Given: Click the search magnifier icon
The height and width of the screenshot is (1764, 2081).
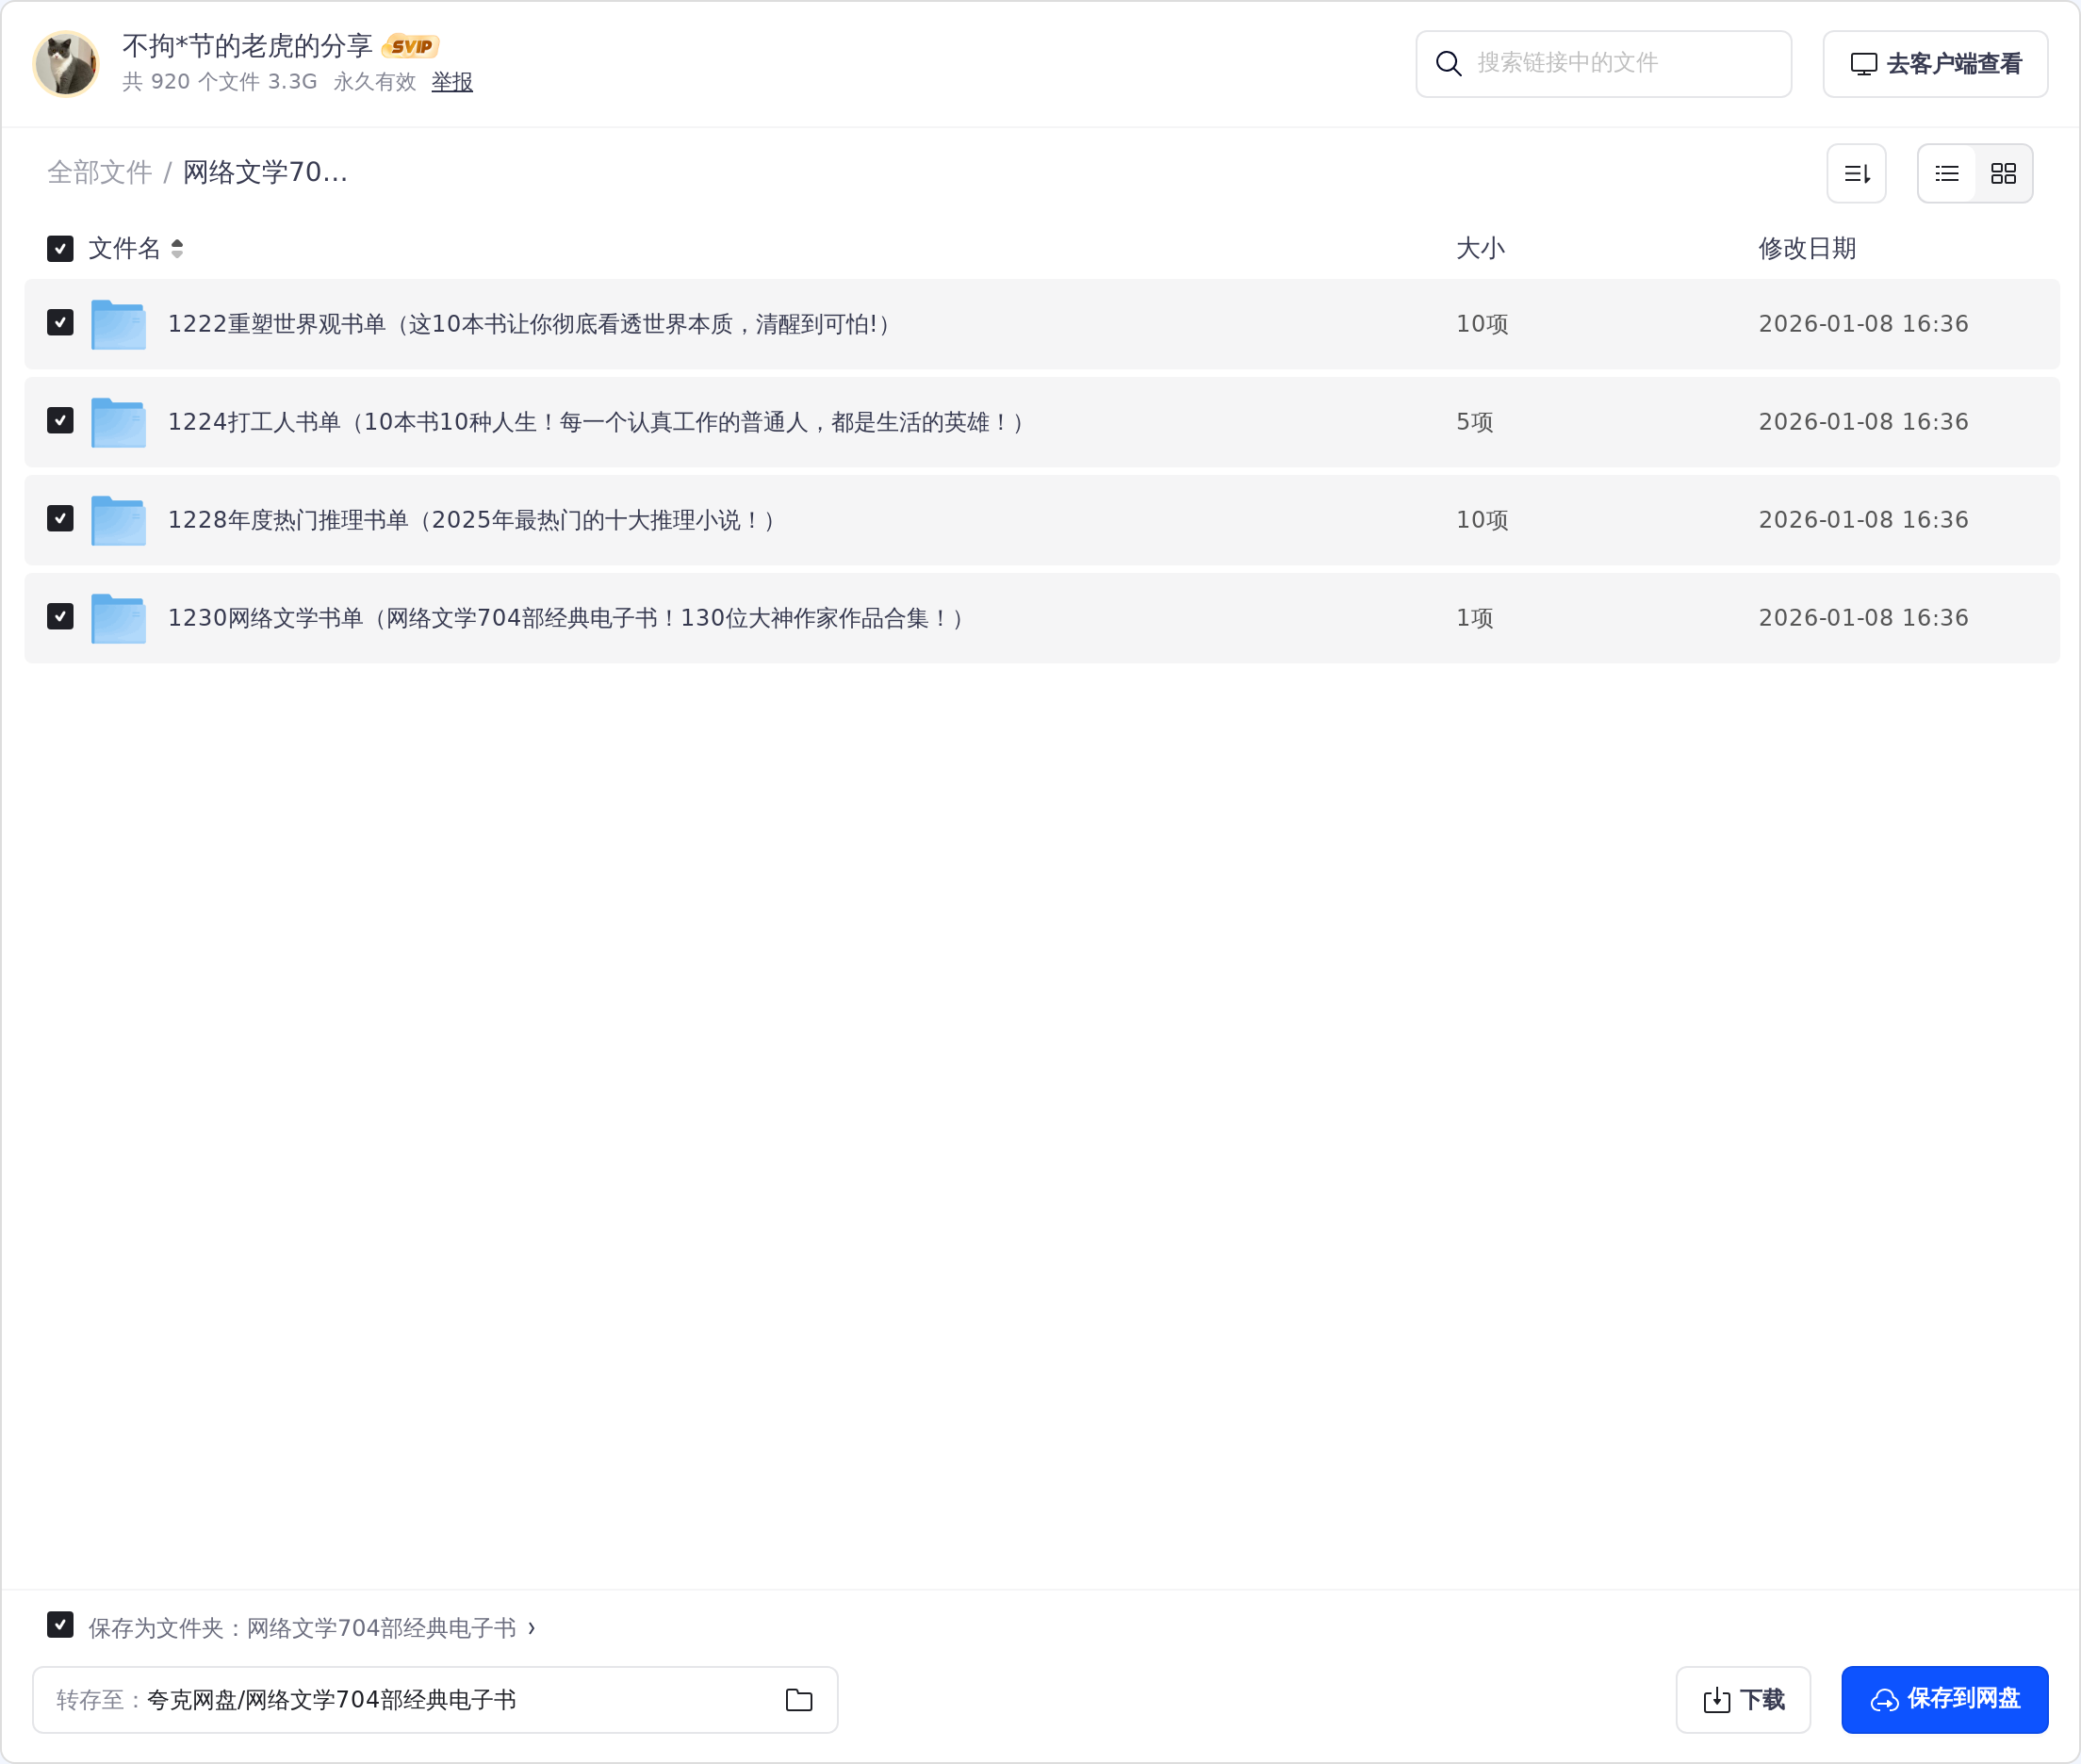Looking at the screenshot, I should pyautogui.click(x=1448, y=64).
